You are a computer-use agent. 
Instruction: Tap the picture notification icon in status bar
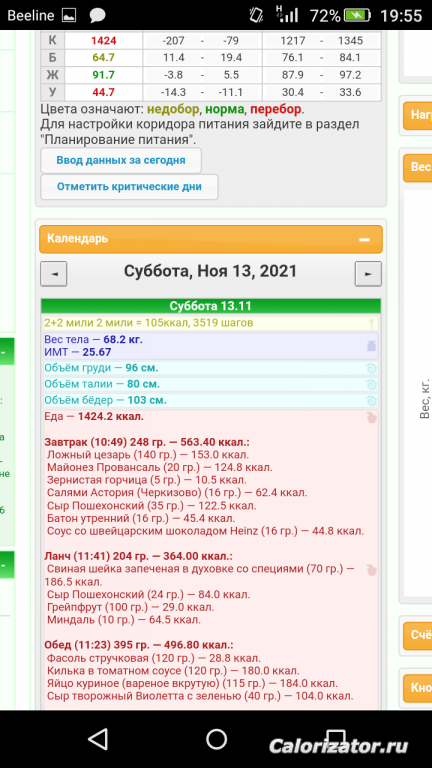click(69, 16)
